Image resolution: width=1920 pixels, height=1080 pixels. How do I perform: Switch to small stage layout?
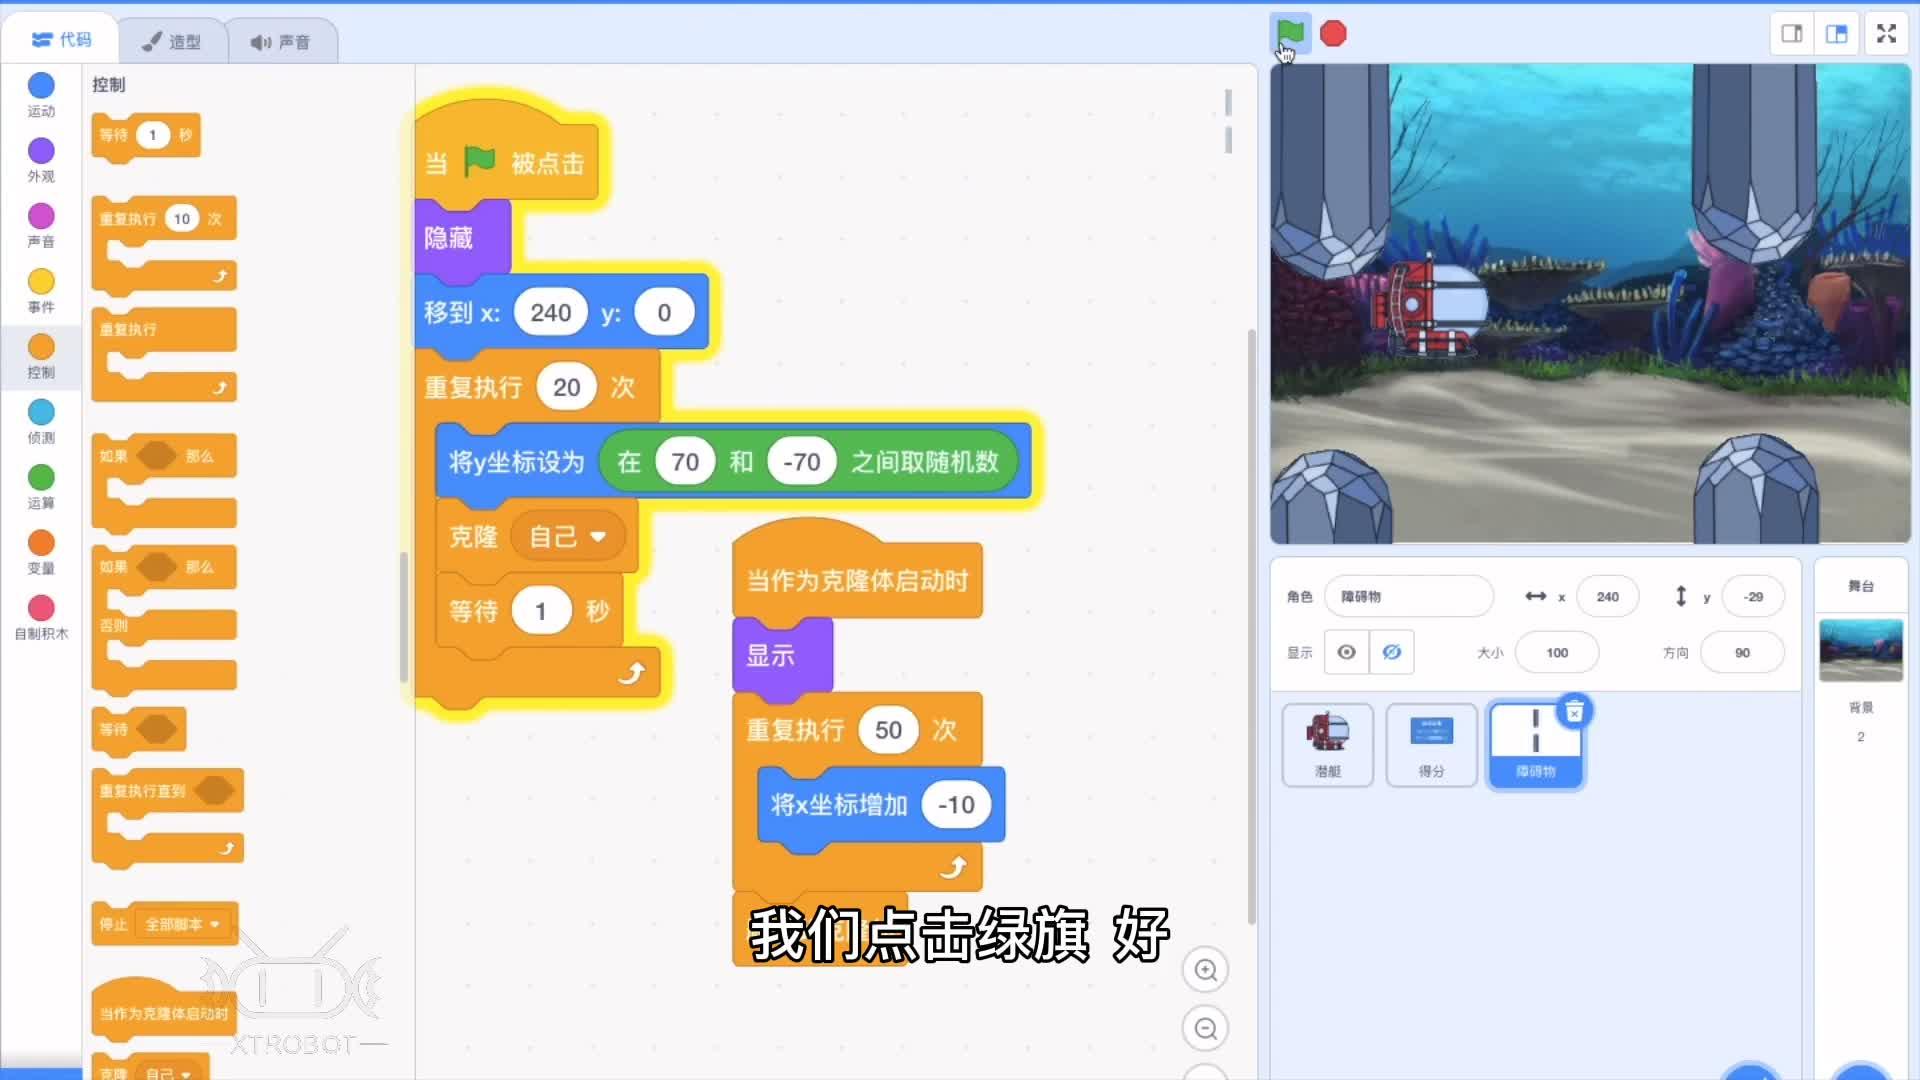click(1792, 34)
